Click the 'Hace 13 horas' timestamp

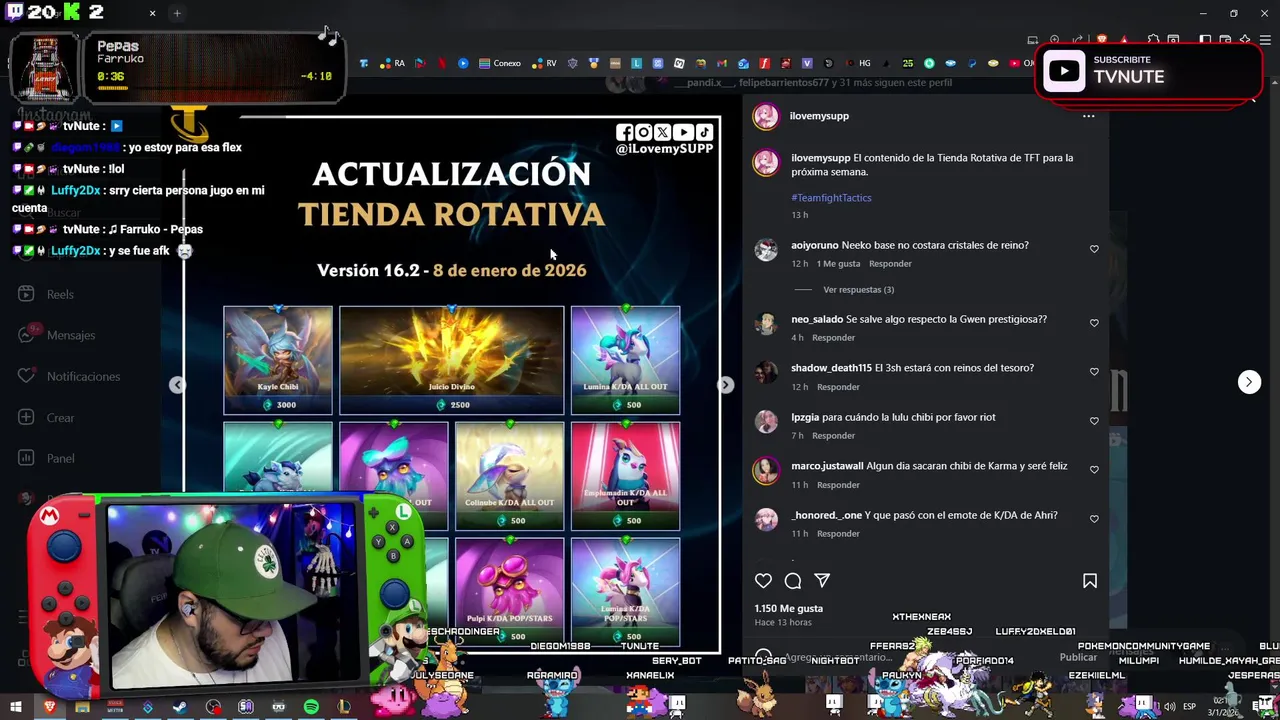click(x=783, y=623)
